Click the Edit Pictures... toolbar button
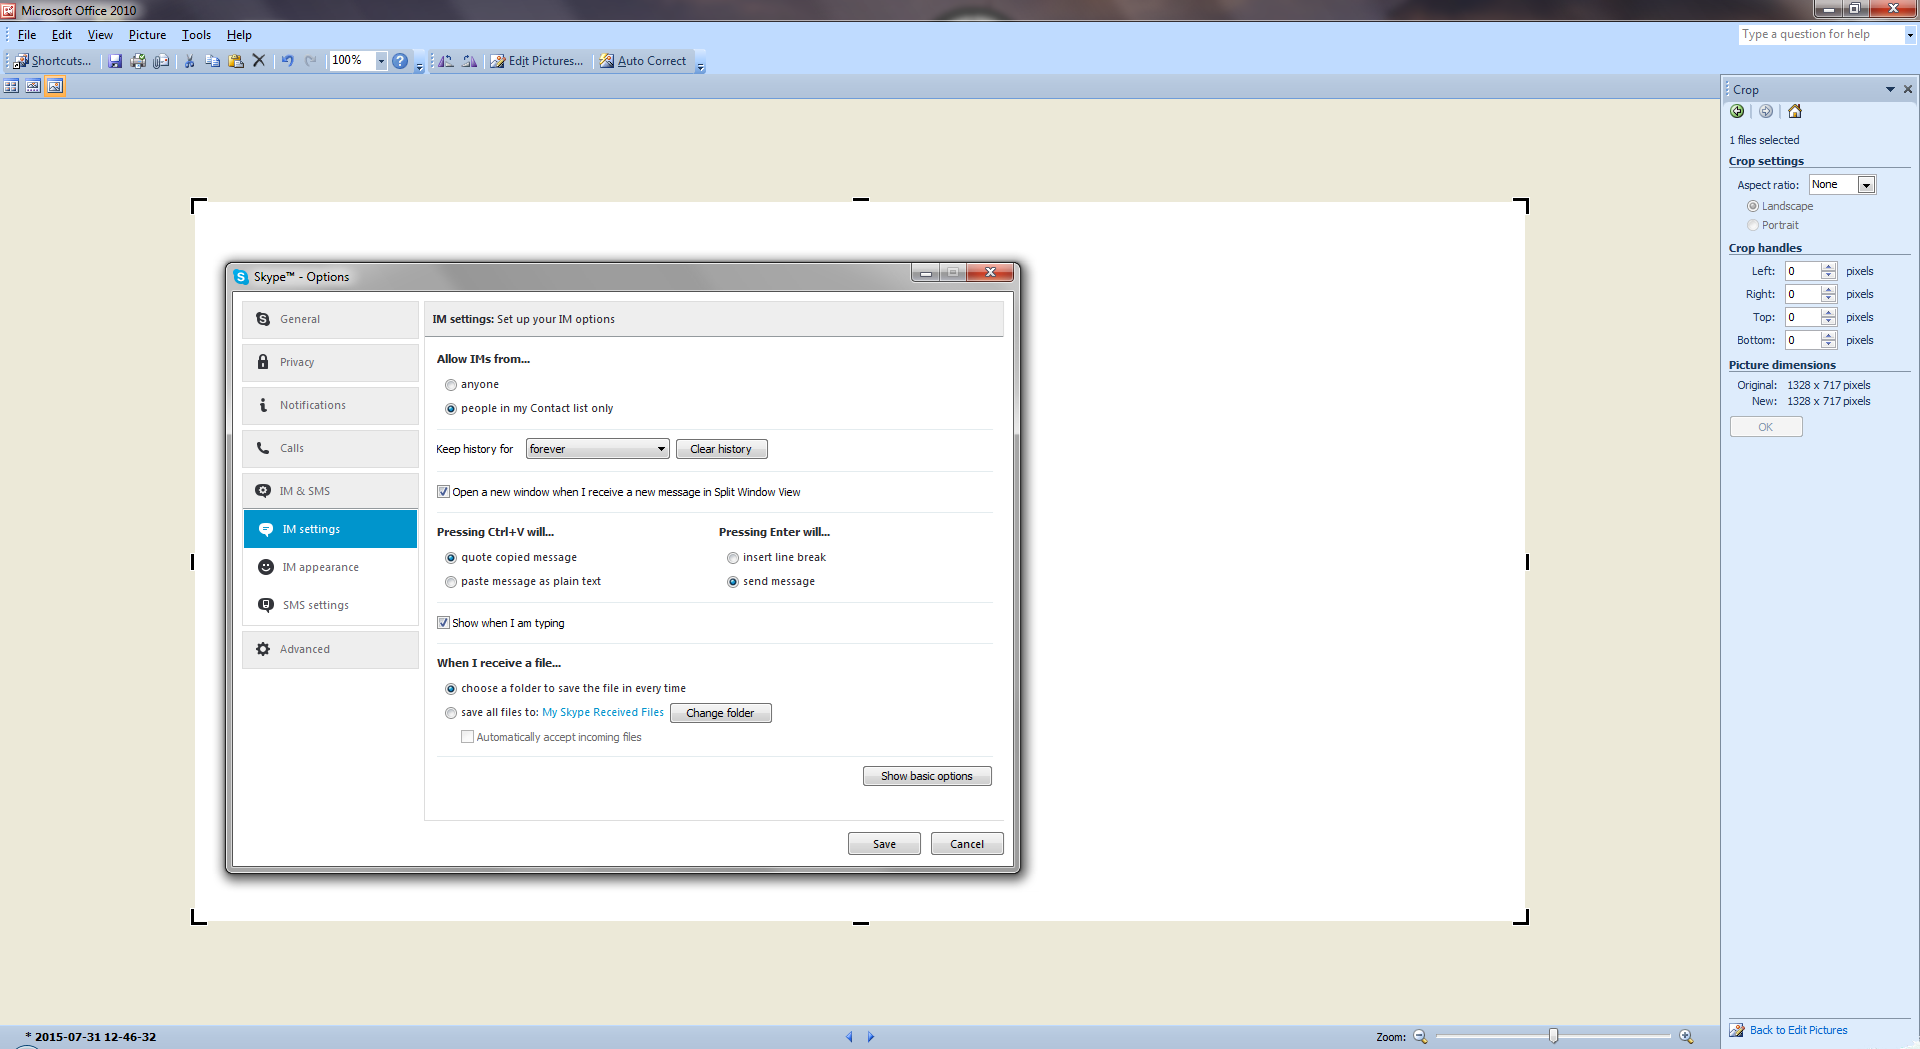1920x1049 pixels. [x=537, y=61]
